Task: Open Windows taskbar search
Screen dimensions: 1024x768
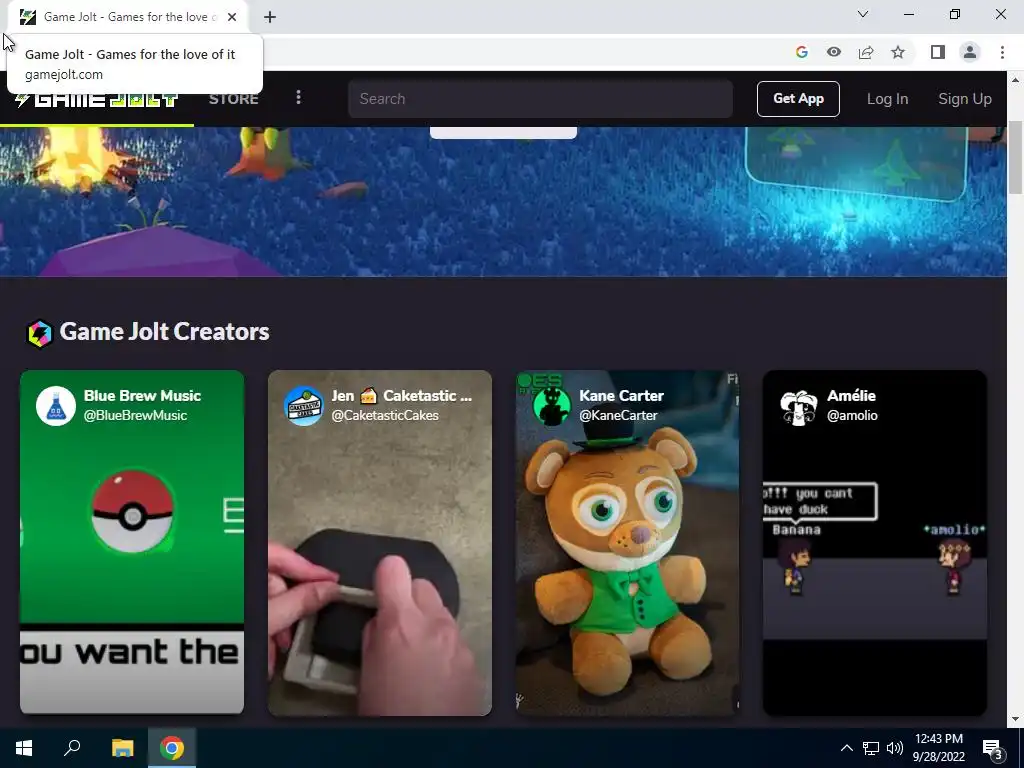Action: pyautogui.click(x=72, y=748)
